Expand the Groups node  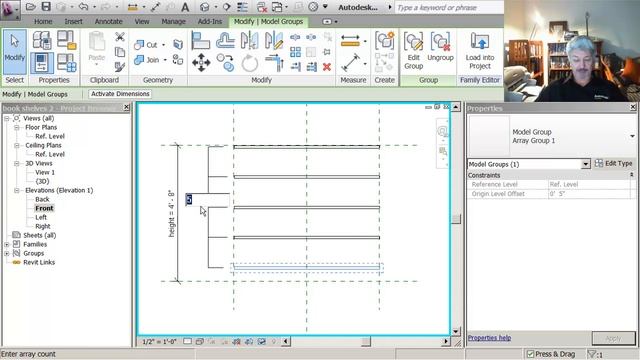pos(7,253)
